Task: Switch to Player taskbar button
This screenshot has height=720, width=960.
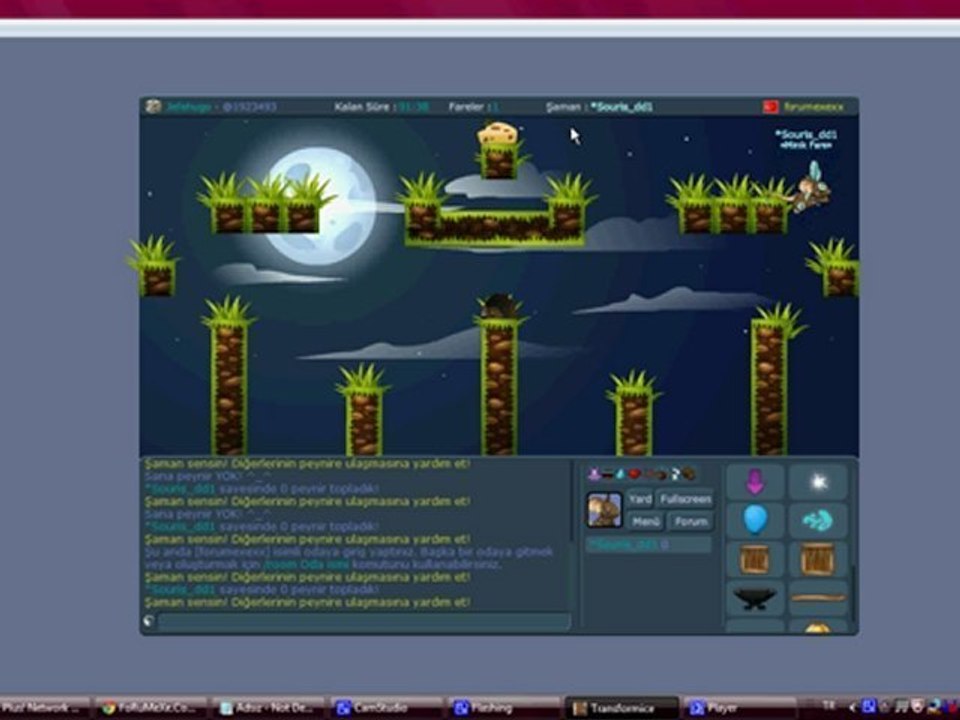Action: (739, 708)
